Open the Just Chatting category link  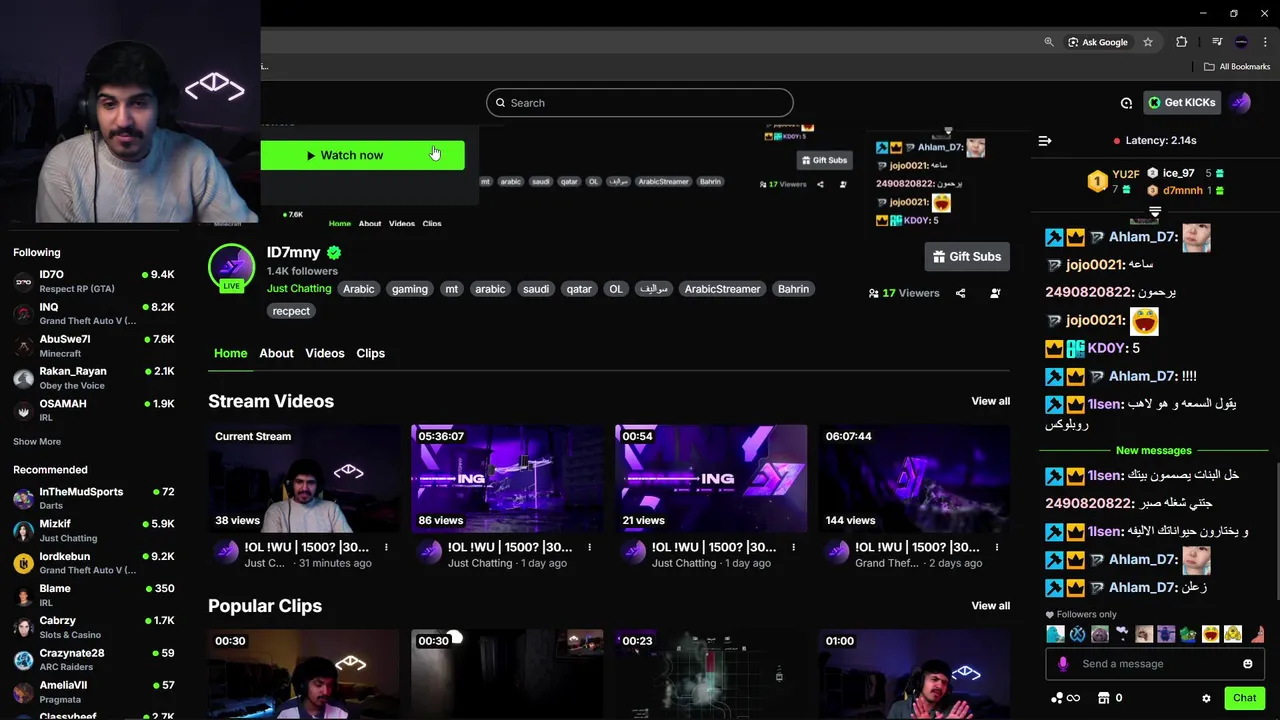tap(299, 288)
